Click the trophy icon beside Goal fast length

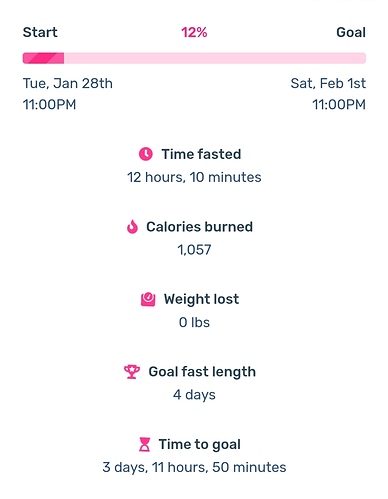132,372
